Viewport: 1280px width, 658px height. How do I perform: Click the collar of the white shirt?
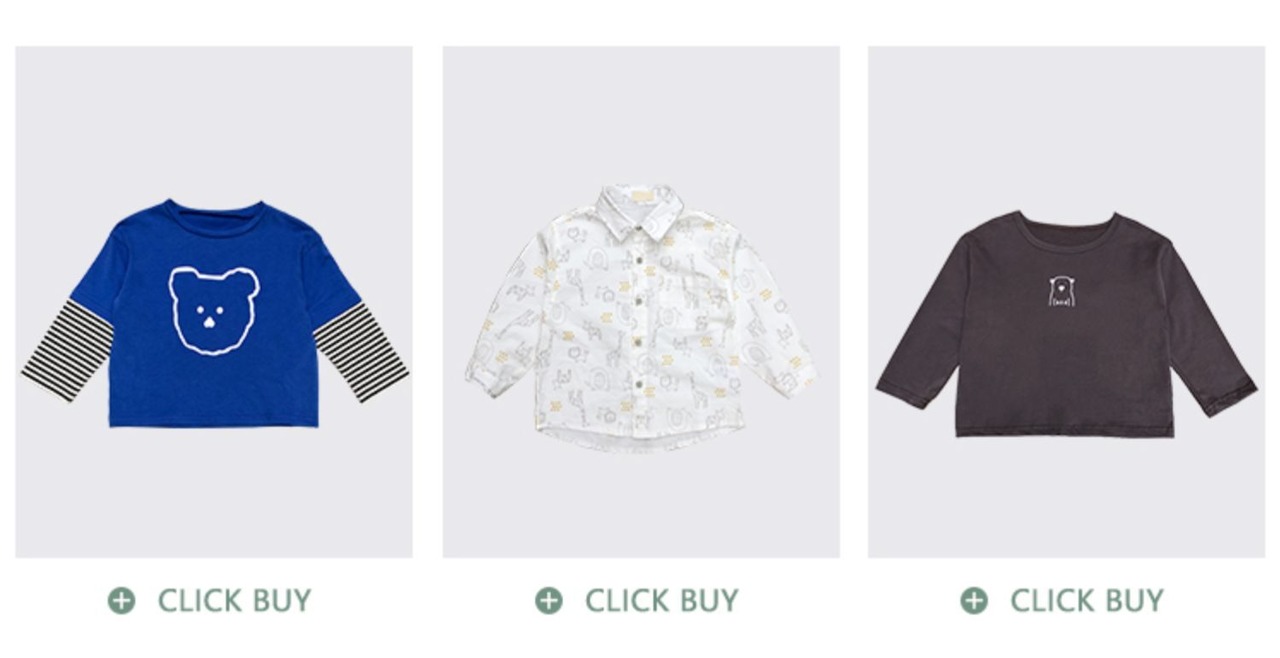(640, 210)
